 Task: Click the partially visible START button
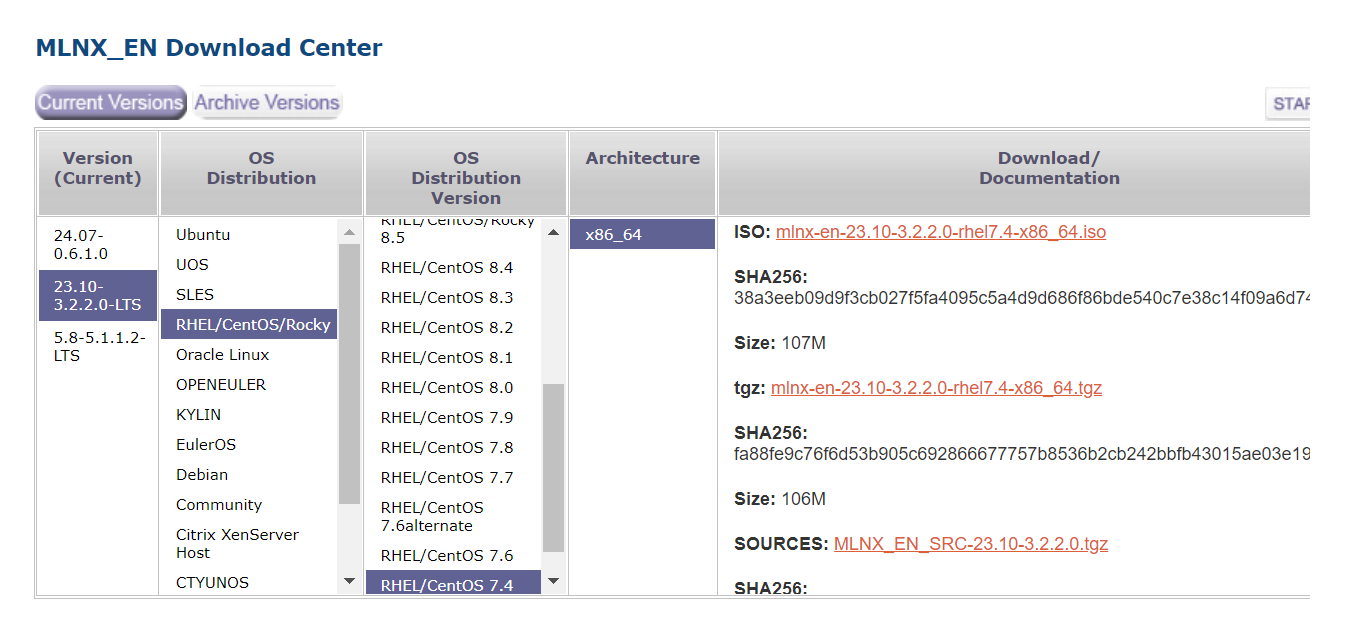[x=1288, y=103]
